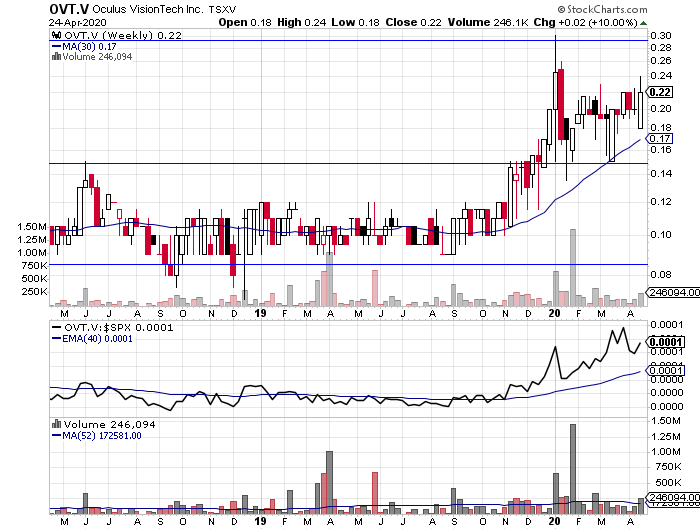Image resolution: width=700 pixels, height=530 pixels.
Task: Click the 0.08 price axis label
Action: coord(661,274)
